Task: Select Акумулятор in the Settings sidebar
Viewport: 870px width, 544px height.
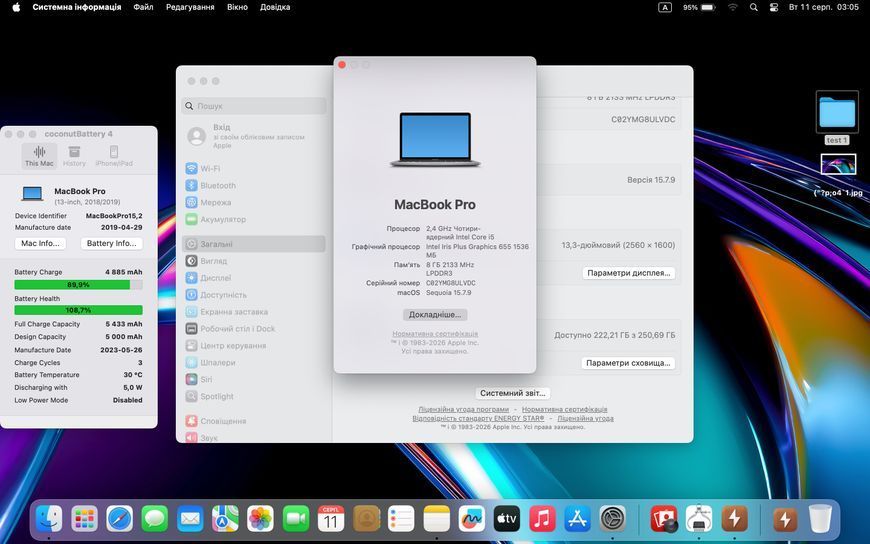Action: coord(254,219)
